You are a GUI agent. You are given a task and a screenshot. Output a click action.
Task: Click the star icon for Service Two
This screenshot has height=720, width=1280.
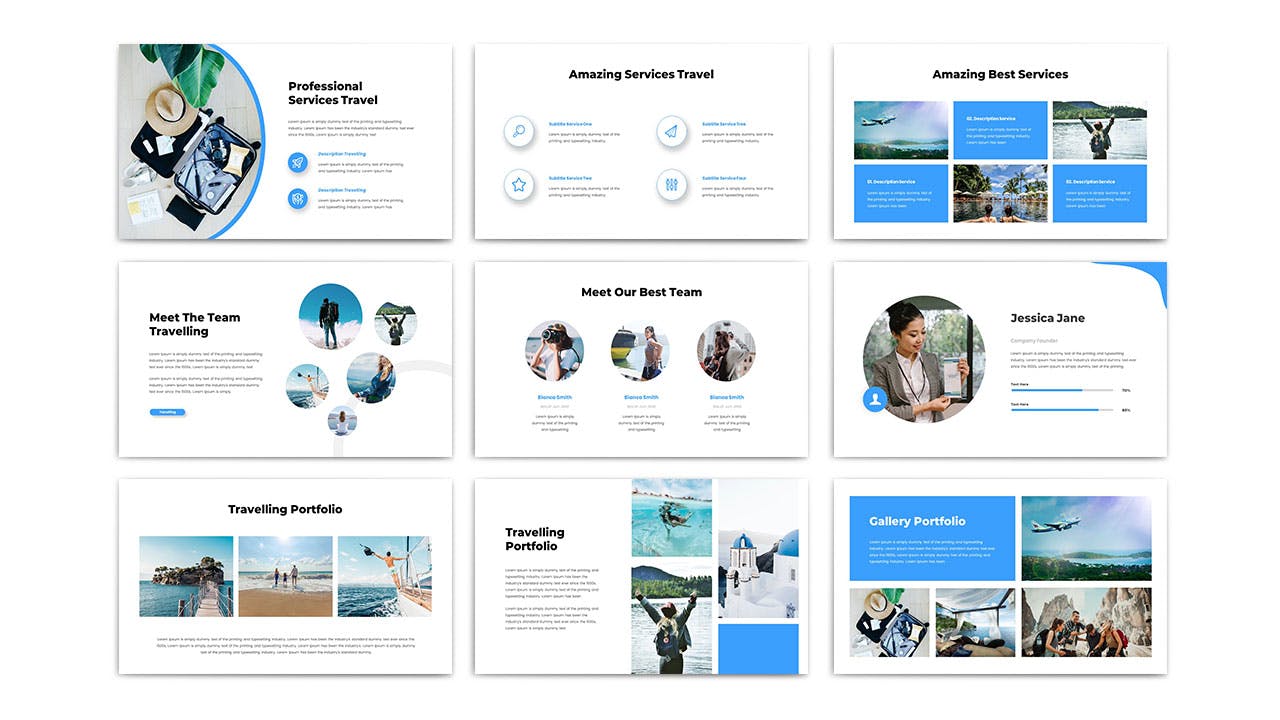click(x=519, y=184)
